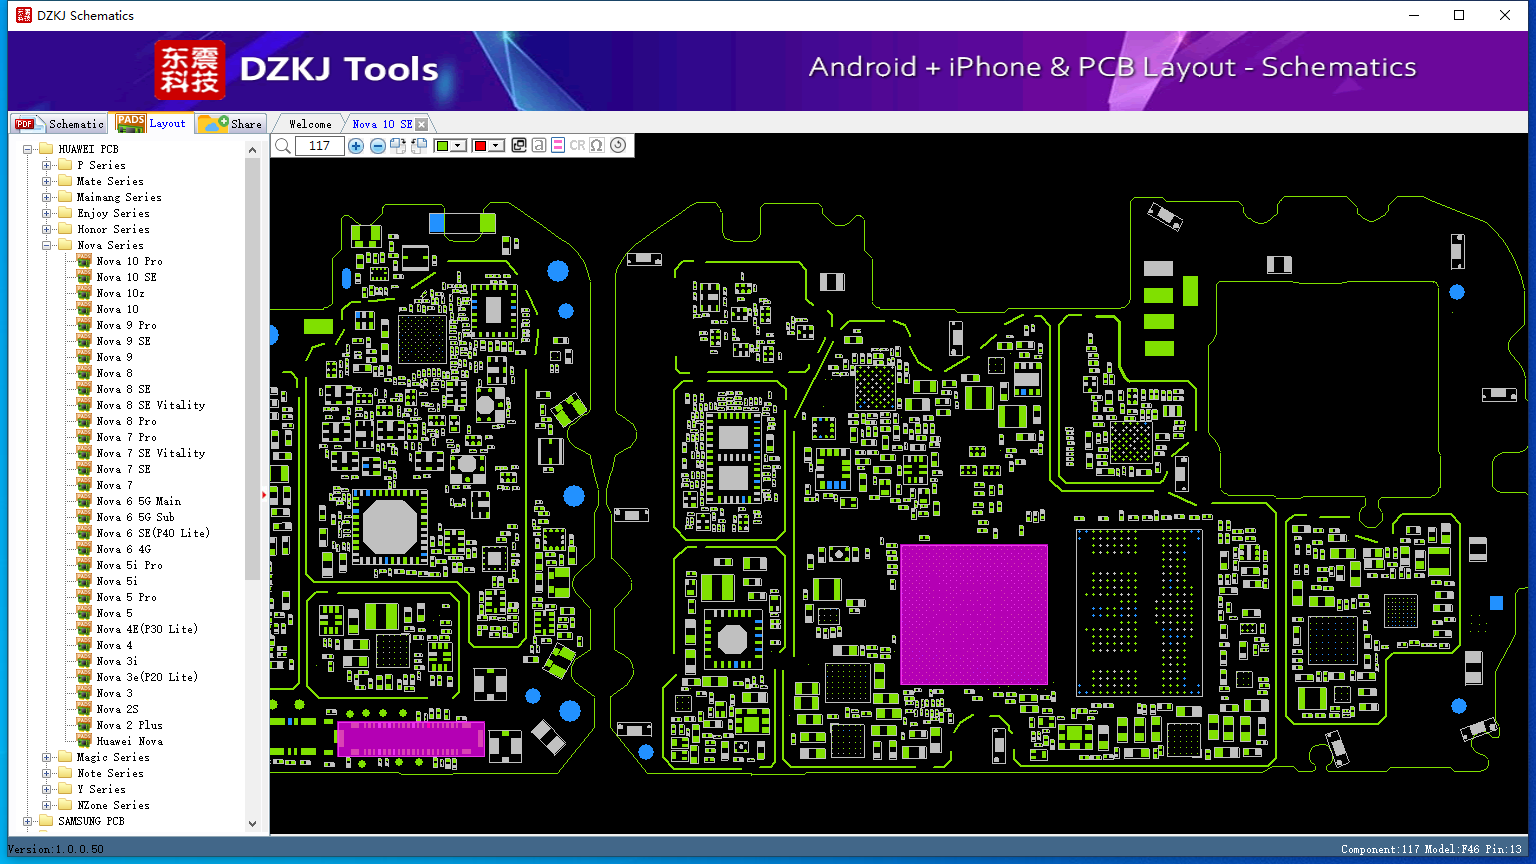Switch to the Schematic tab
The image size is (1536, 864).
point(59,123)
